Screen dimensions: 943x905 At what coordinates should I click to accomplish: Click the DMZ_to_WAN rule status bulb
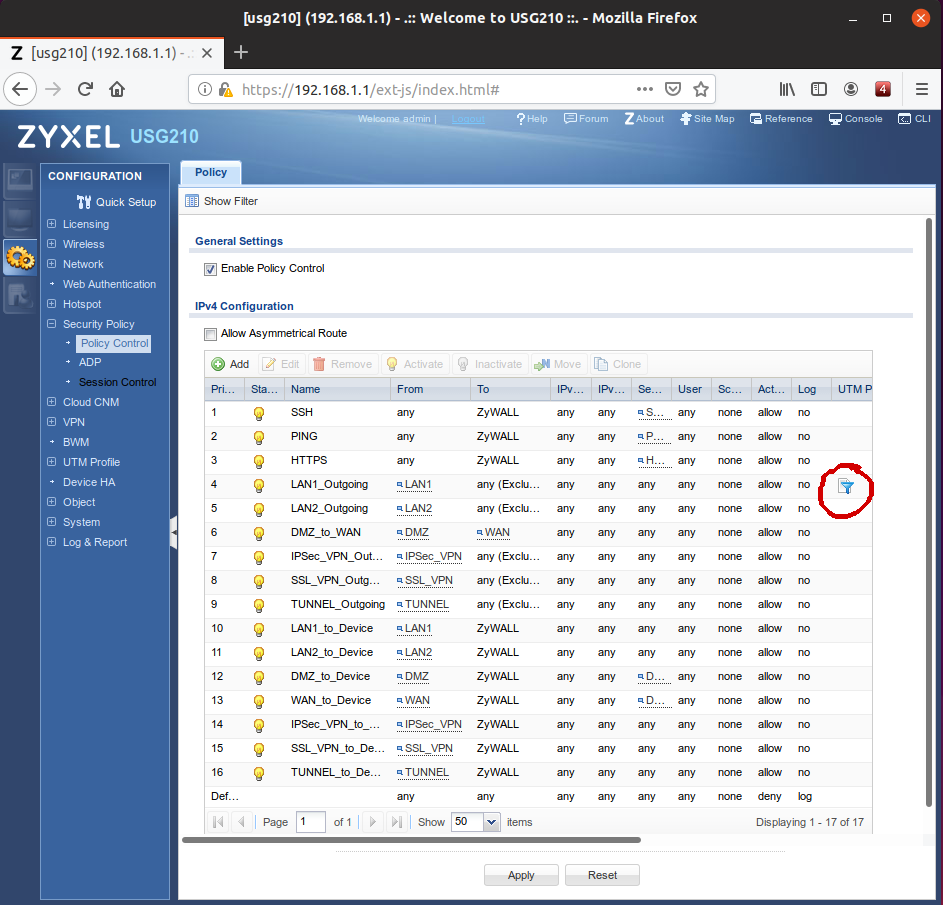[259, 533]
